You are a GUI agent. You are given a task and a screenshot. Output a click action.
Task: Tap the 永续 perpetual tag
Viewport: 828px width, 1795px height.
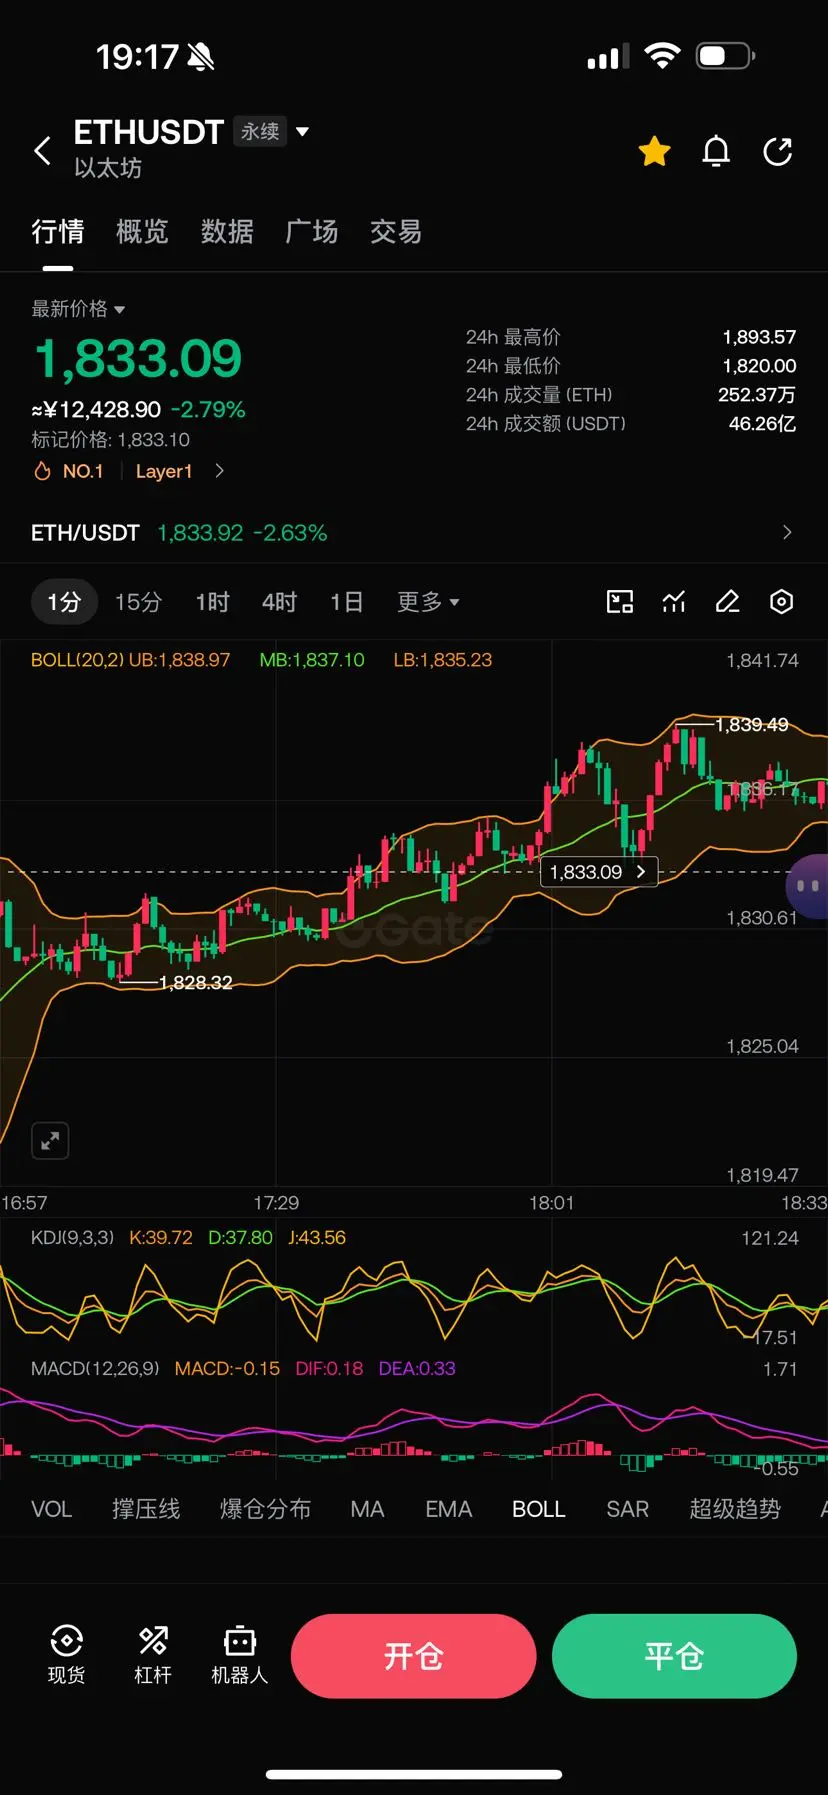260,131
